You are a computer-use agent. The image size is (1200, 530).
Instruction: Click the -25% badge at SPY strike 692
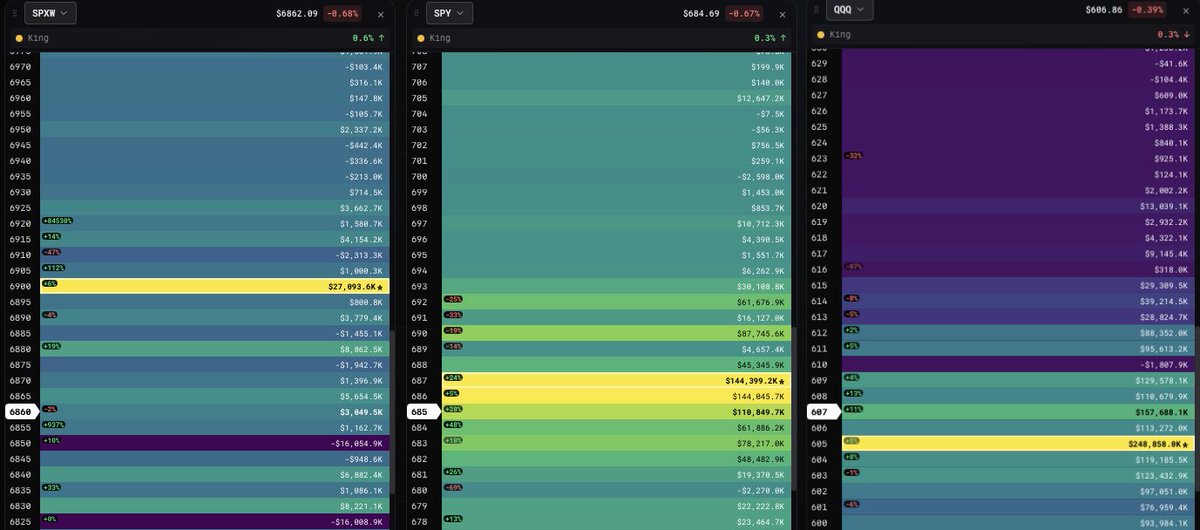point(453,299)
